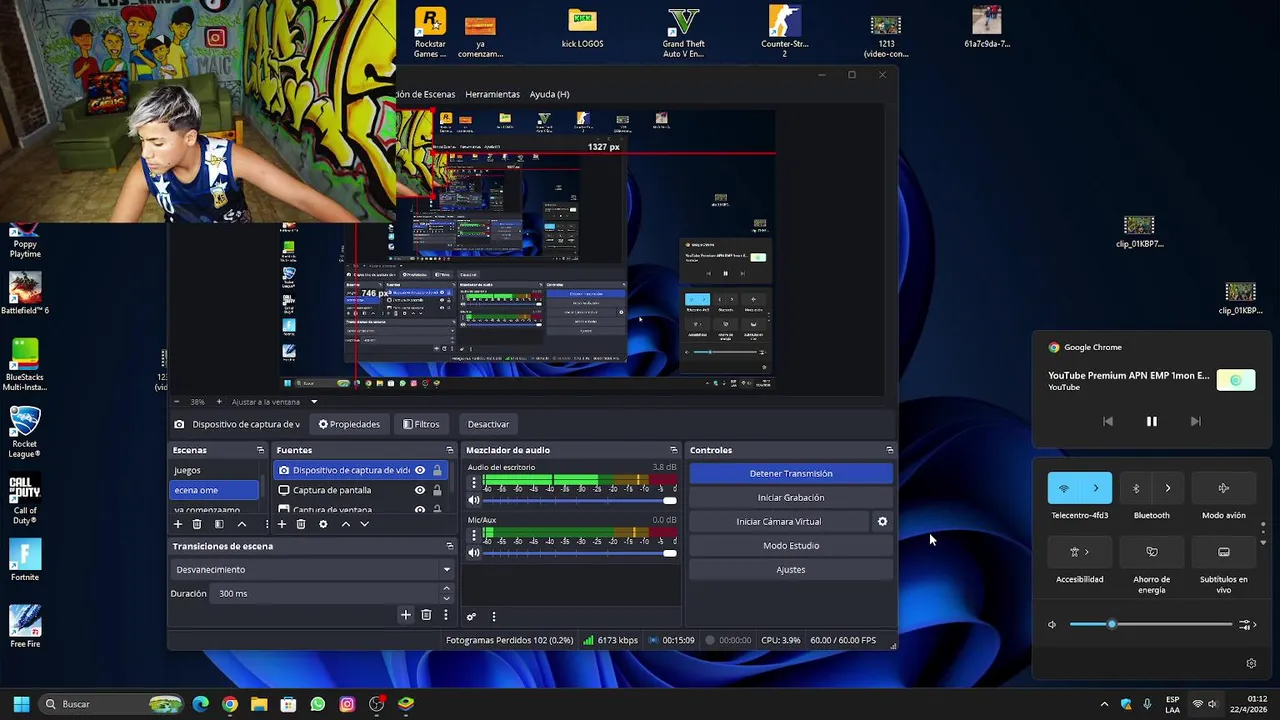Open BlueStacks from taskbar
Image resolution: width=1280 pixels, height=720 pixels.
coord(405,704)
